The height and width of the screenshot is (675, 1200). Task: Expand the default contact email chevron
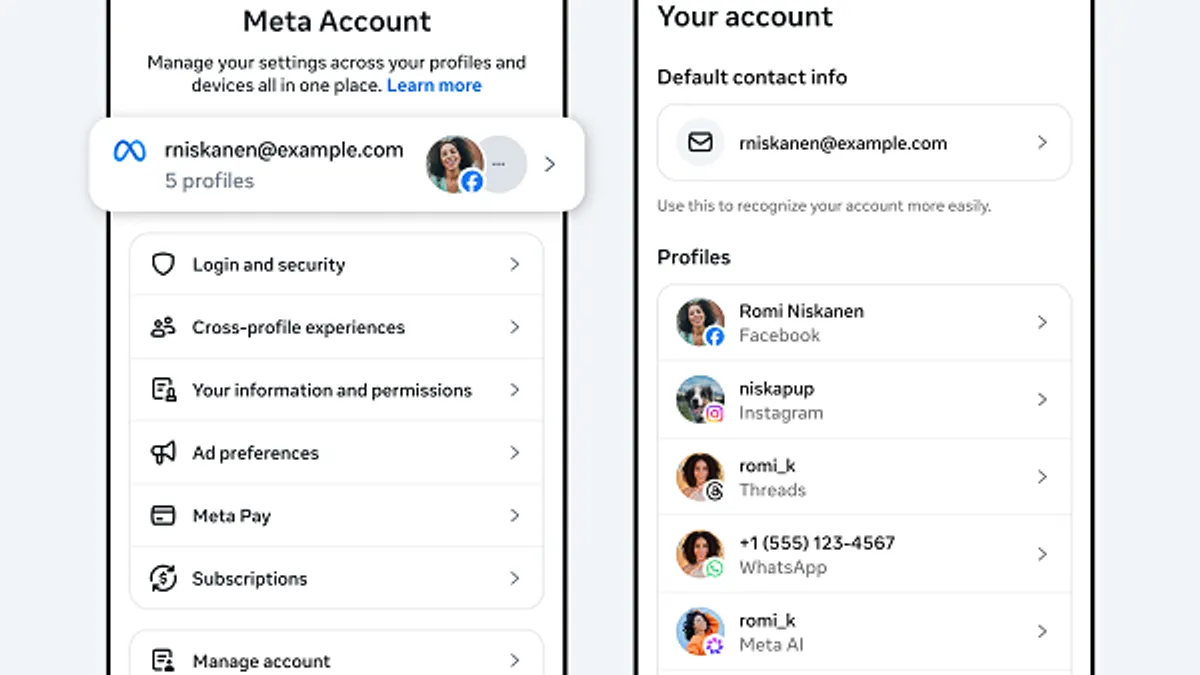1042,143
